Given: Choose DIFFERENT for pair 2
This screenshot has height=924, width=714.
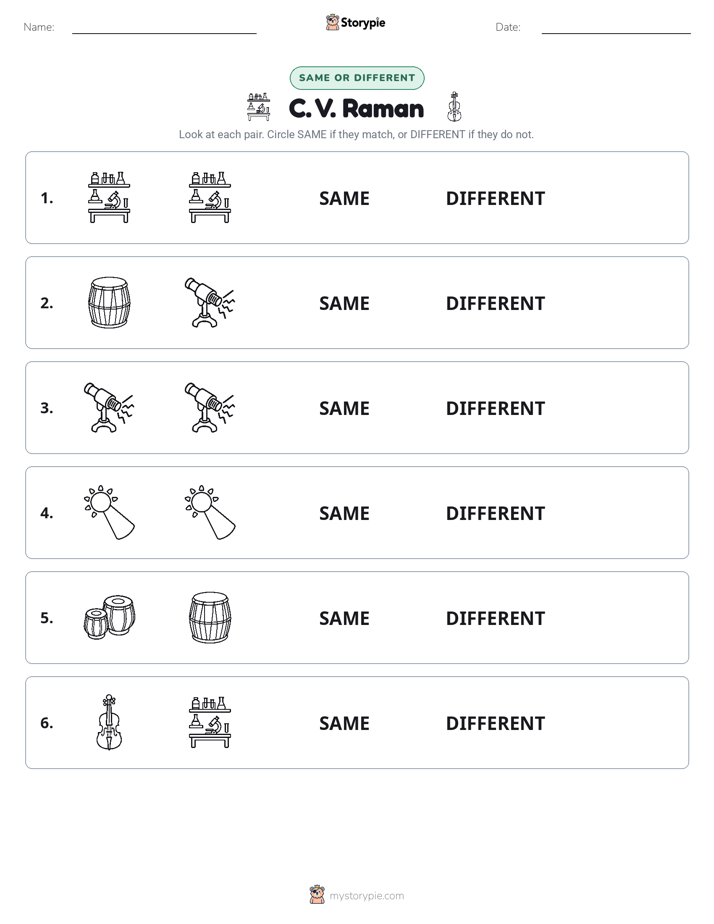Looking at the screenshot, I should coord(495,303).
